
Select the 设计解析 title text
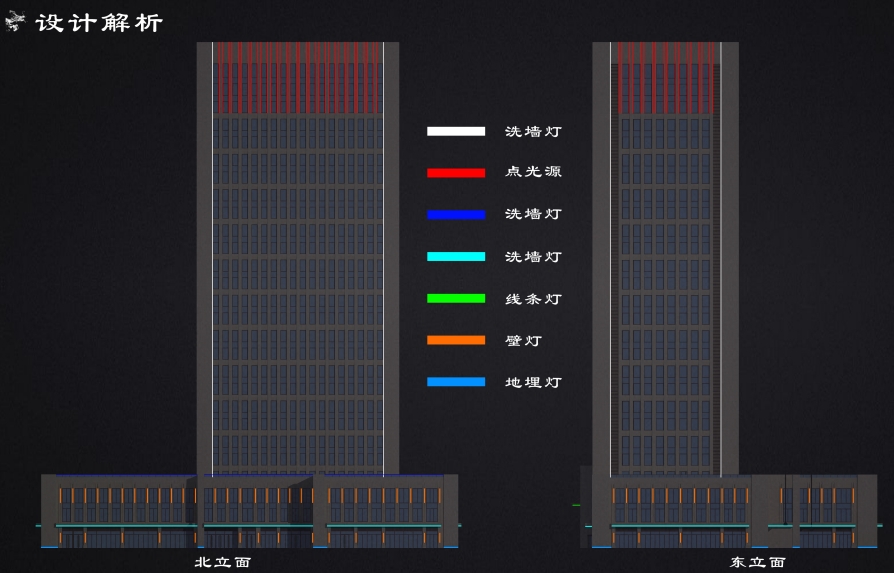[x=99, y=22]
